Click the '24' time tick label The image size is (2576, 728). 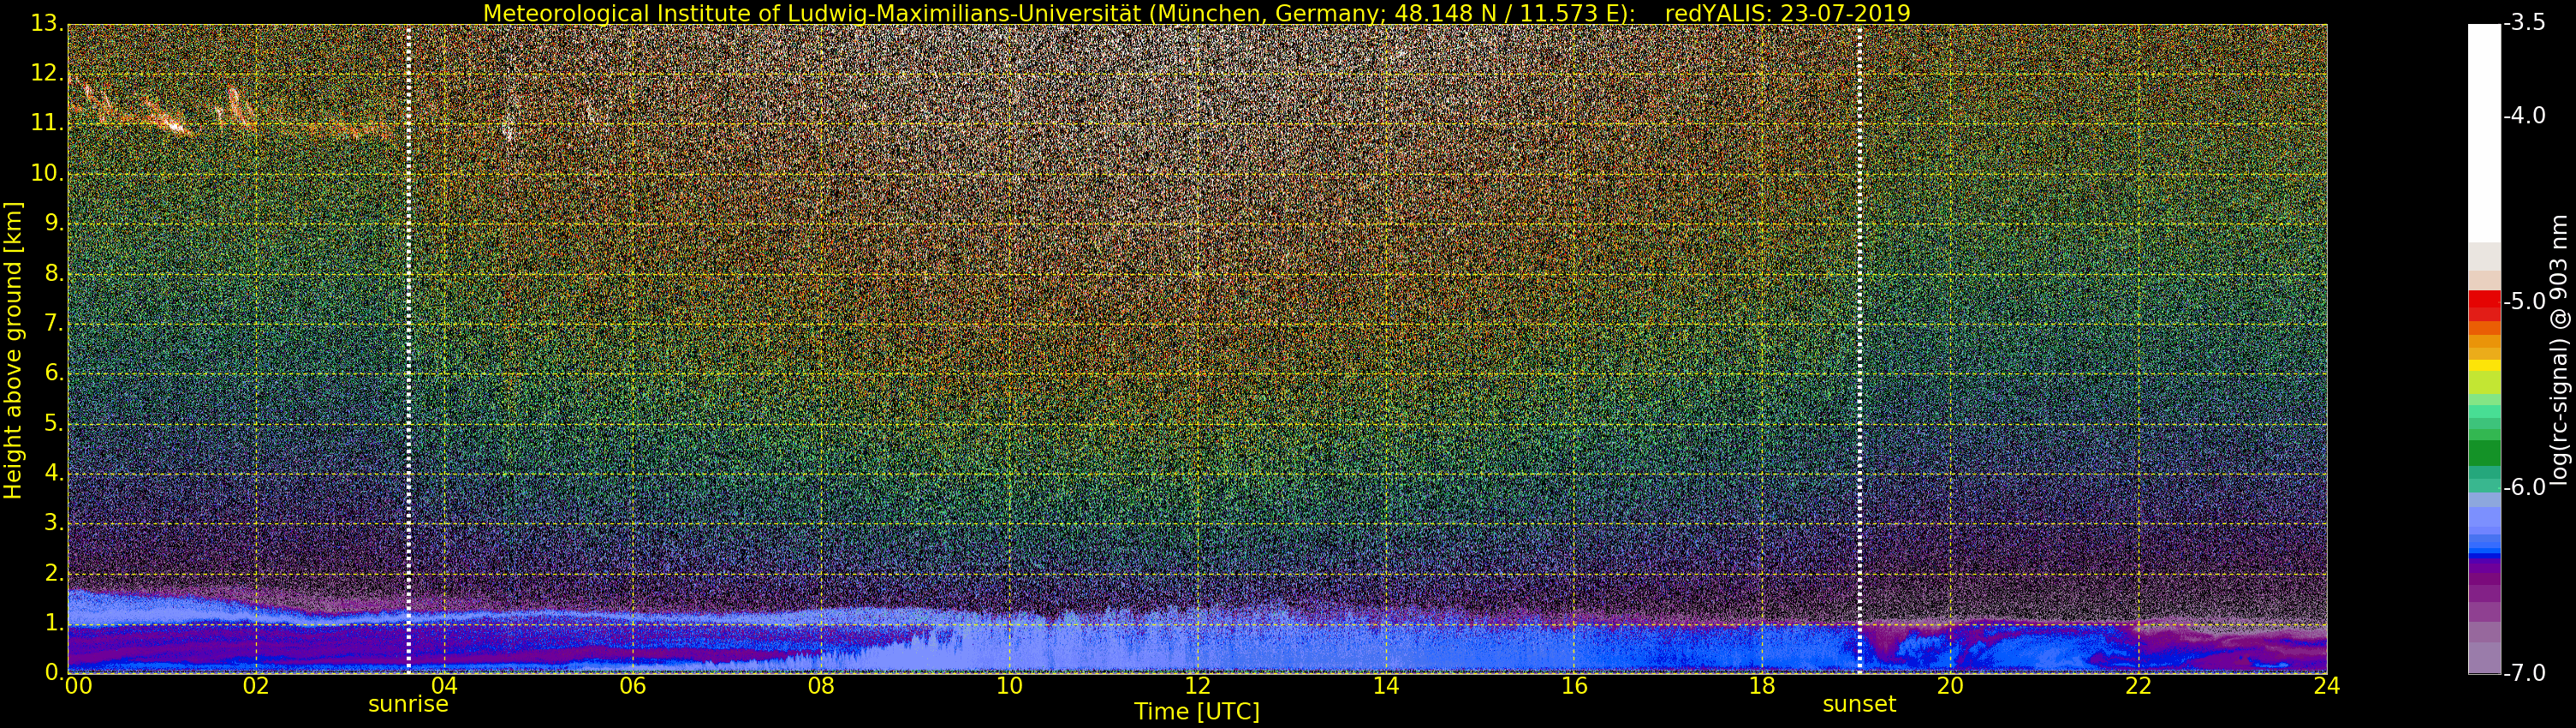coord(2326,685)
